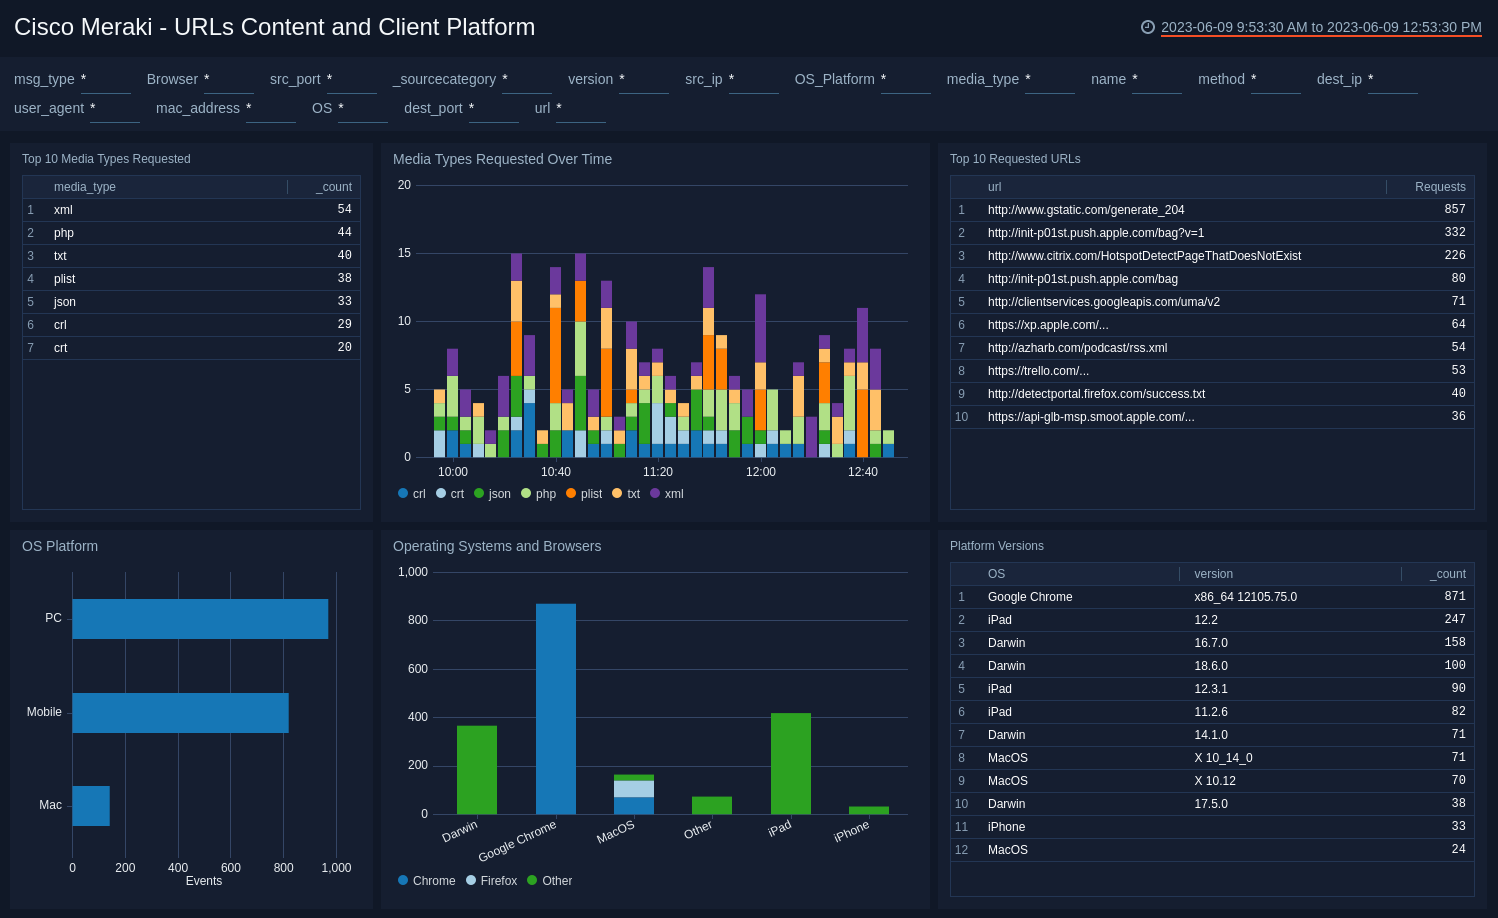This screenshot has width=1498, height=918.
Task: Click the msg_type filter field
Action: coord(106,80)
